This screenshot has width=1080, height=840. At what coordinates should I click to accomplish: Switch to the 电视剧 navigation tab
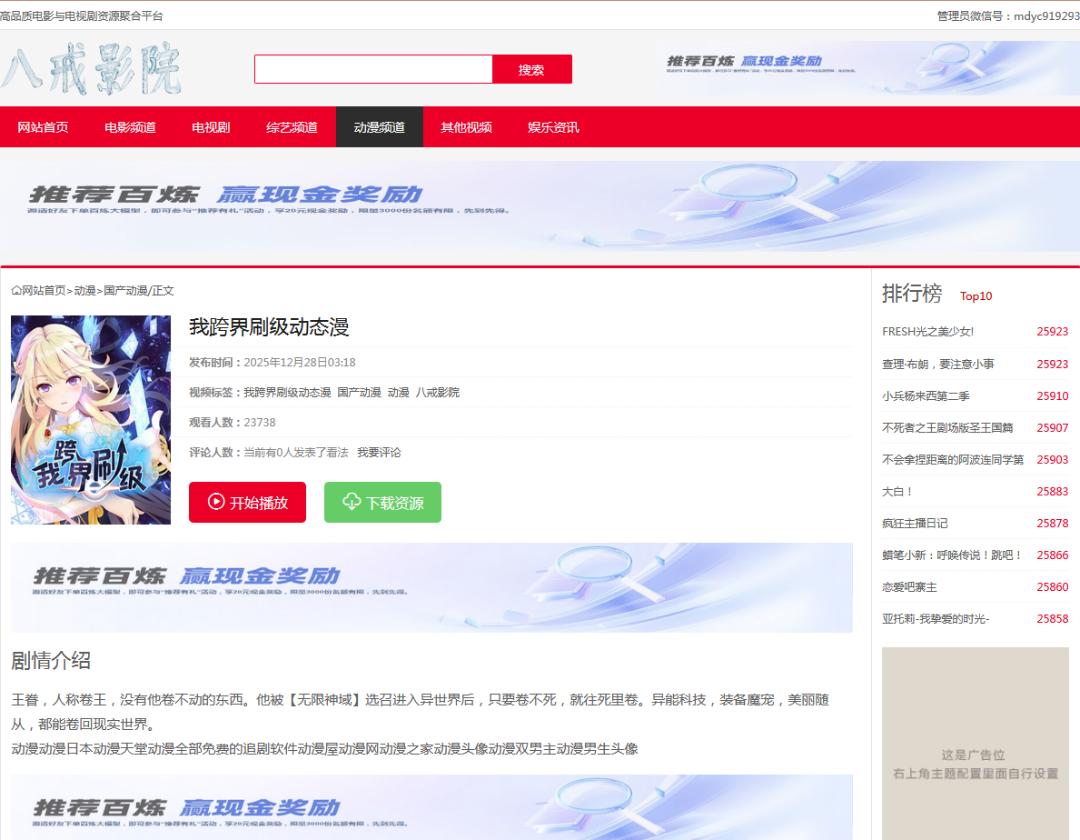point(210,127)
